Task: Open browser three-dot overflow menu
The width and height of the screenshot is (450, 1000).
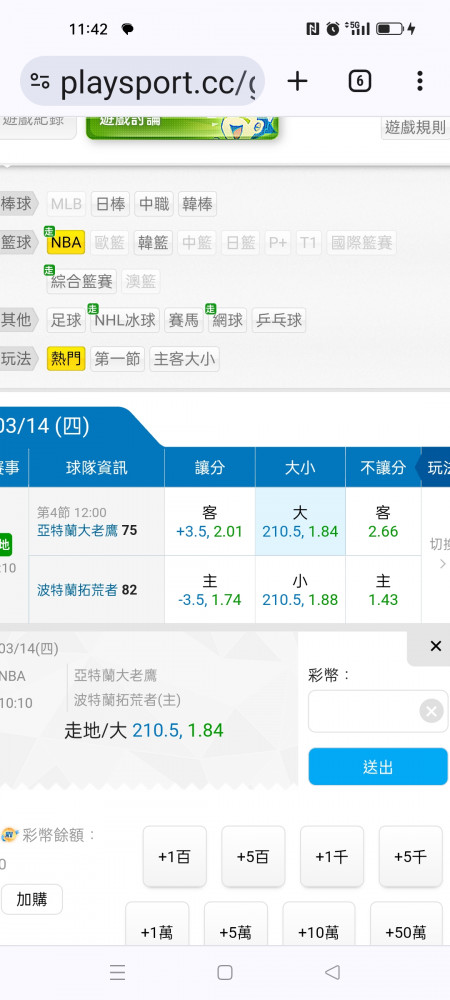Action: click(419, 81)
